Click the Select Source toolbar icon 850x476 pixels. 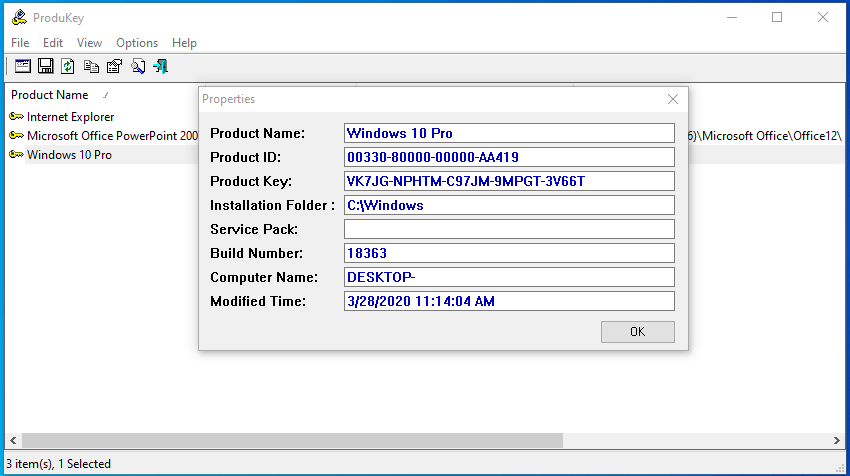pyautogui.click(x=23, y=66)
